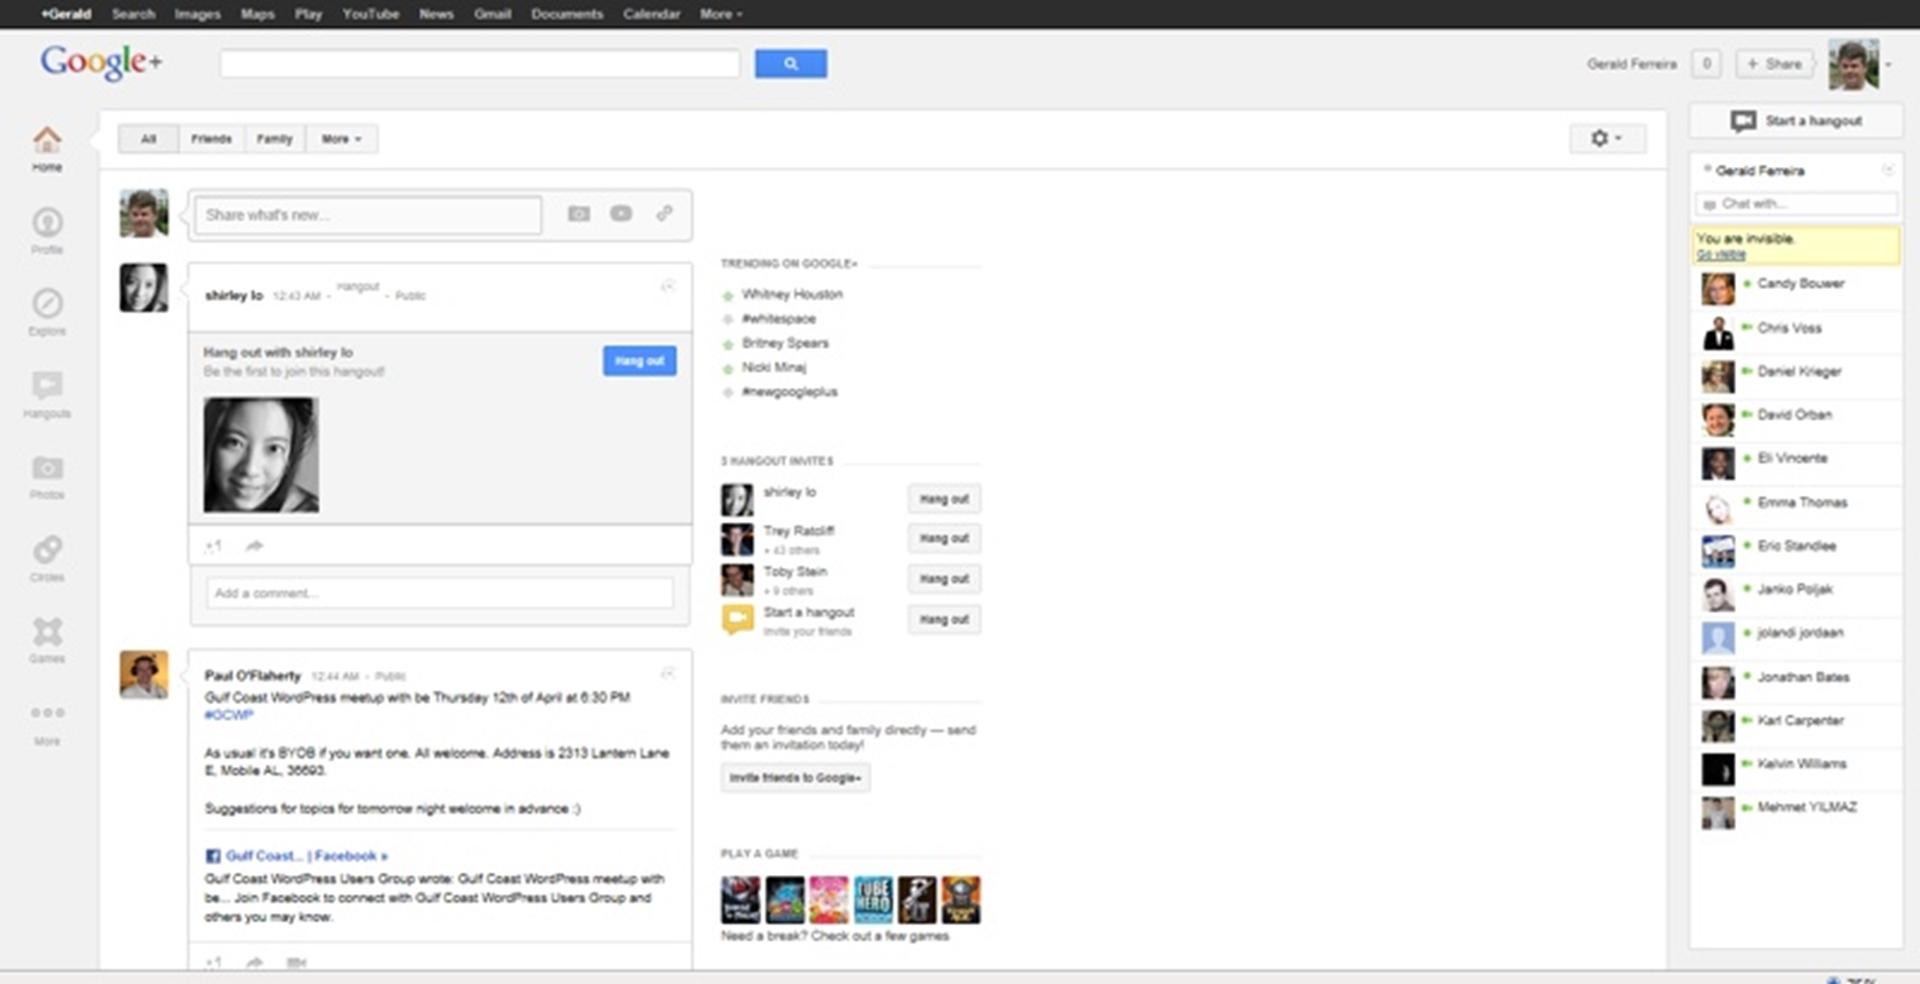1920x984 pixels.
Task: Open chat options arrow beside Gerald Ferreira
Action: pos(1887,170)
